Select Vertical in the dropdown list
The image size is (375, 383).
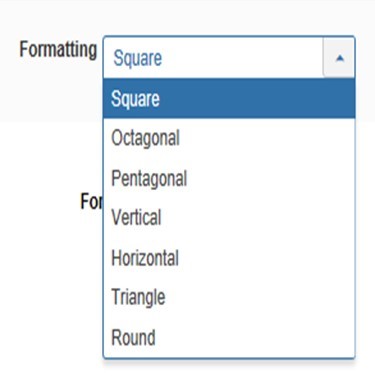point(229,218)
